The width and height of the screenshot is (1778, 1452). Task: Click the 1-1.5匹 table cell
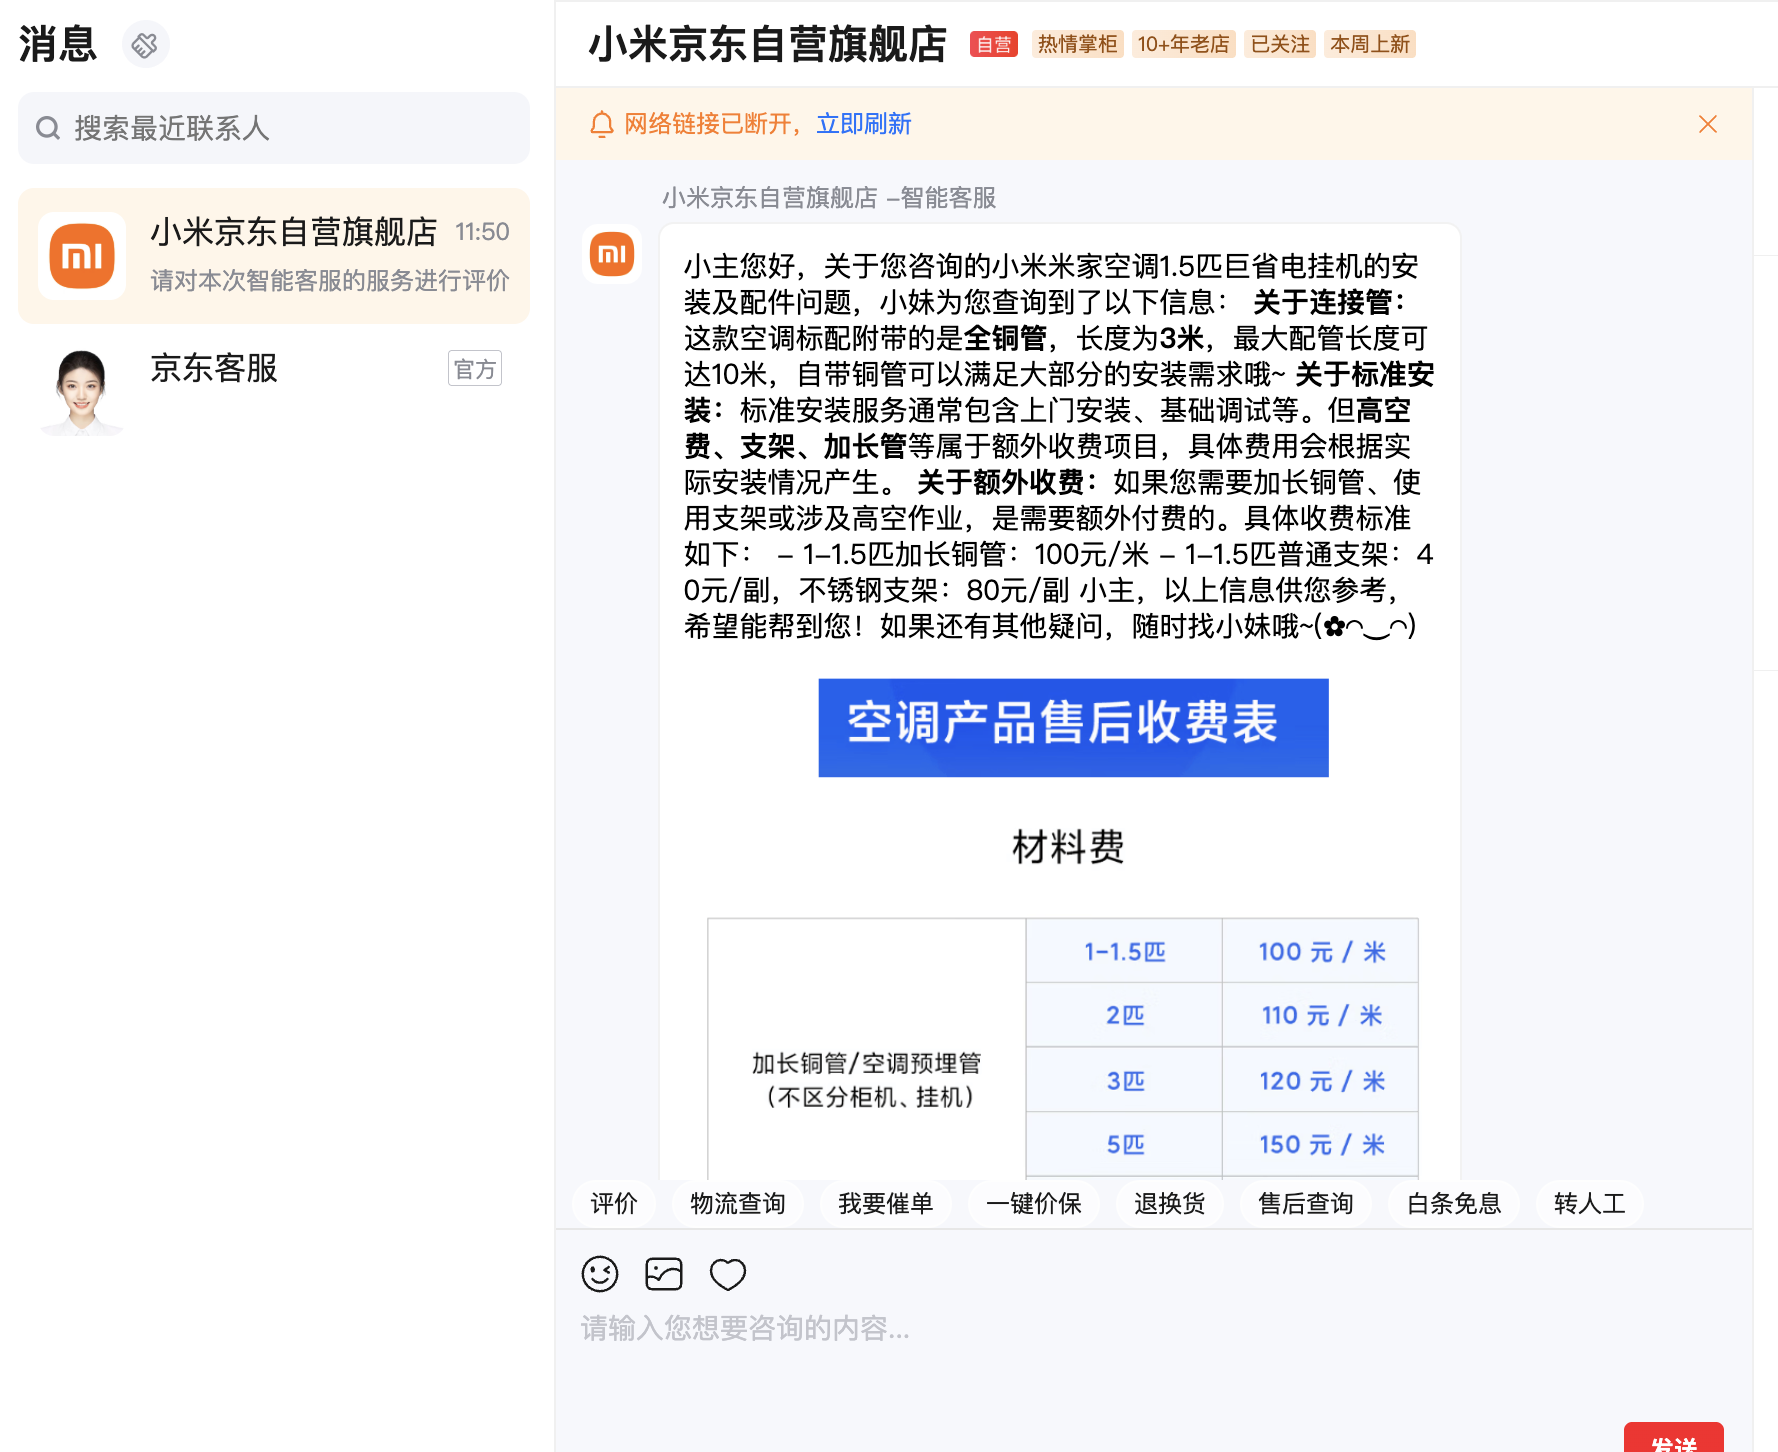coord(1124,951)
